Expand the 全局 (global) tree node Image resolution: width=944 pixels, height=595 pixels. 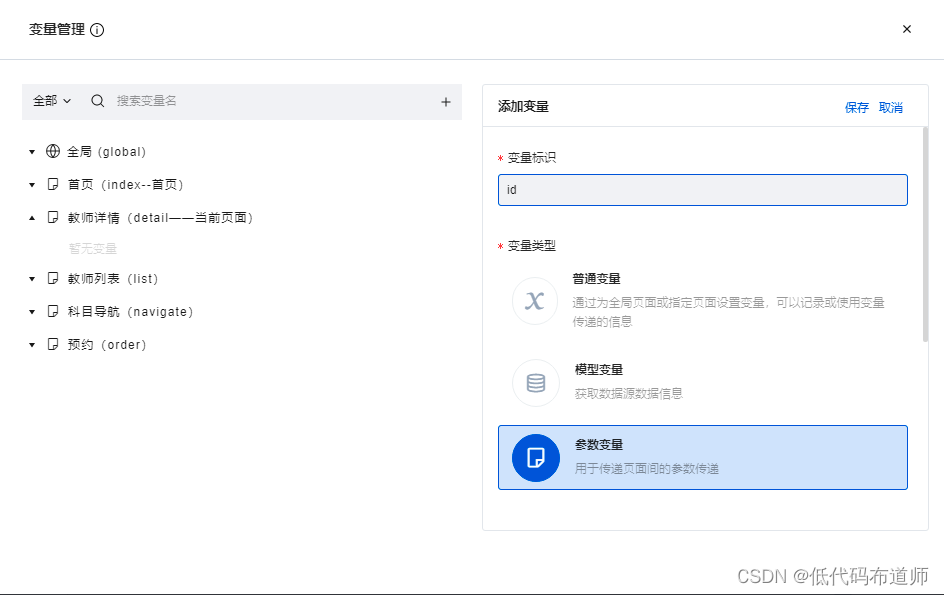pos(32,152)
